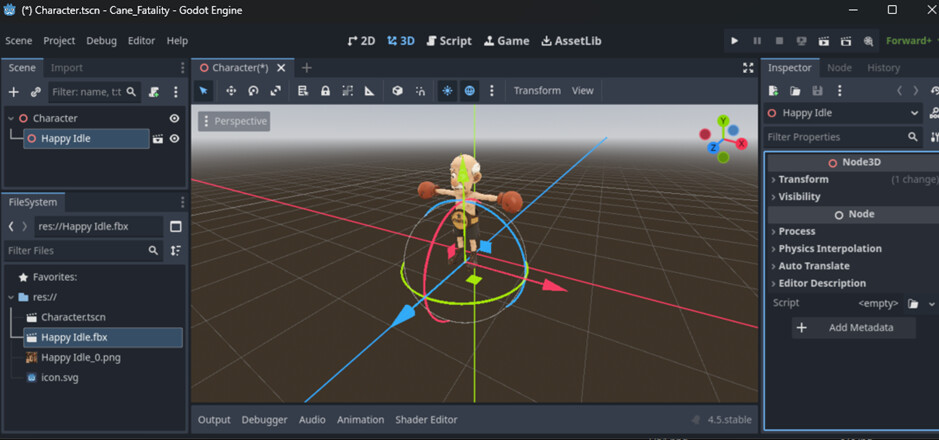Click the Scale mode tool icon
The width and height of the screenshot is (939, 440).
pos(275,91)
